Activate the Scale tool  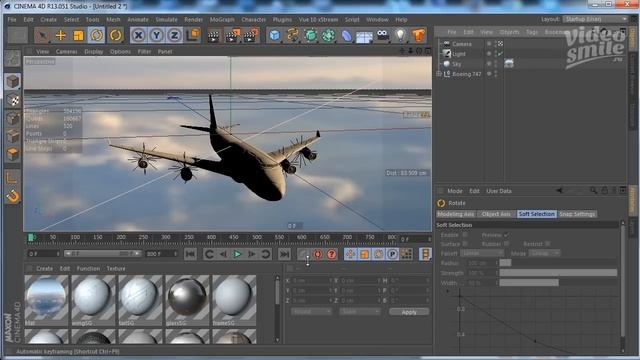click(x=78, y=36)
